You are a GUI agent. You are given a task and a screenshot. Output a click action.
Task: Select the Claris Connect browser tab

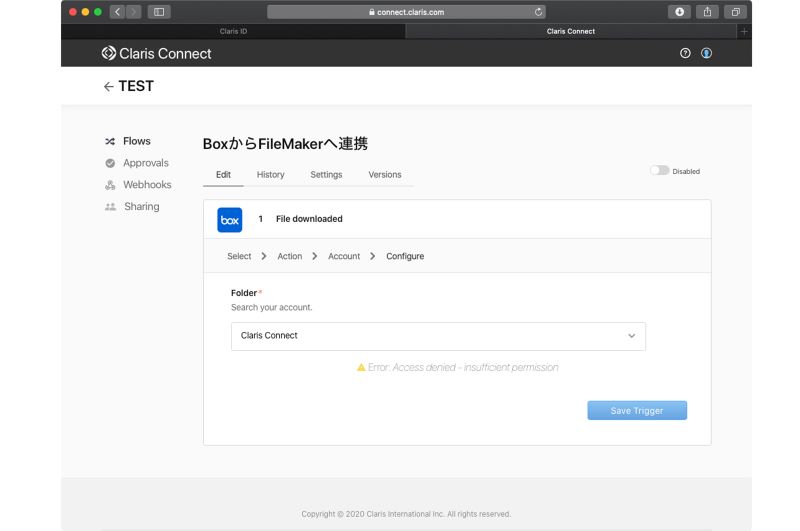tap(570, 32)
